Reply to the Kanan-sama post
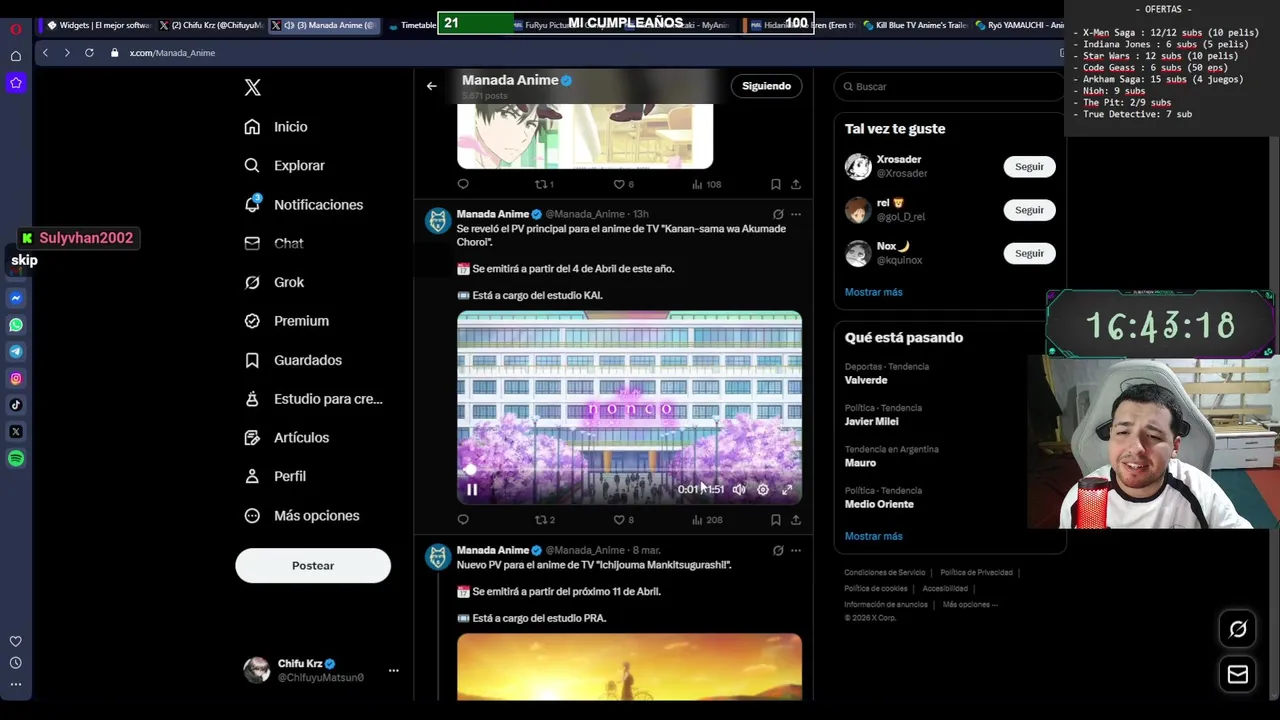 463,520
